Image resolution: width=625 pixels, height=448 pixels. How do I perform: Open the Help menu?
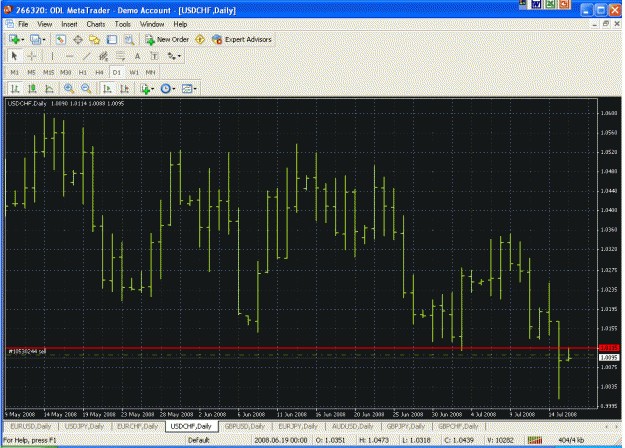click(180, 24)
